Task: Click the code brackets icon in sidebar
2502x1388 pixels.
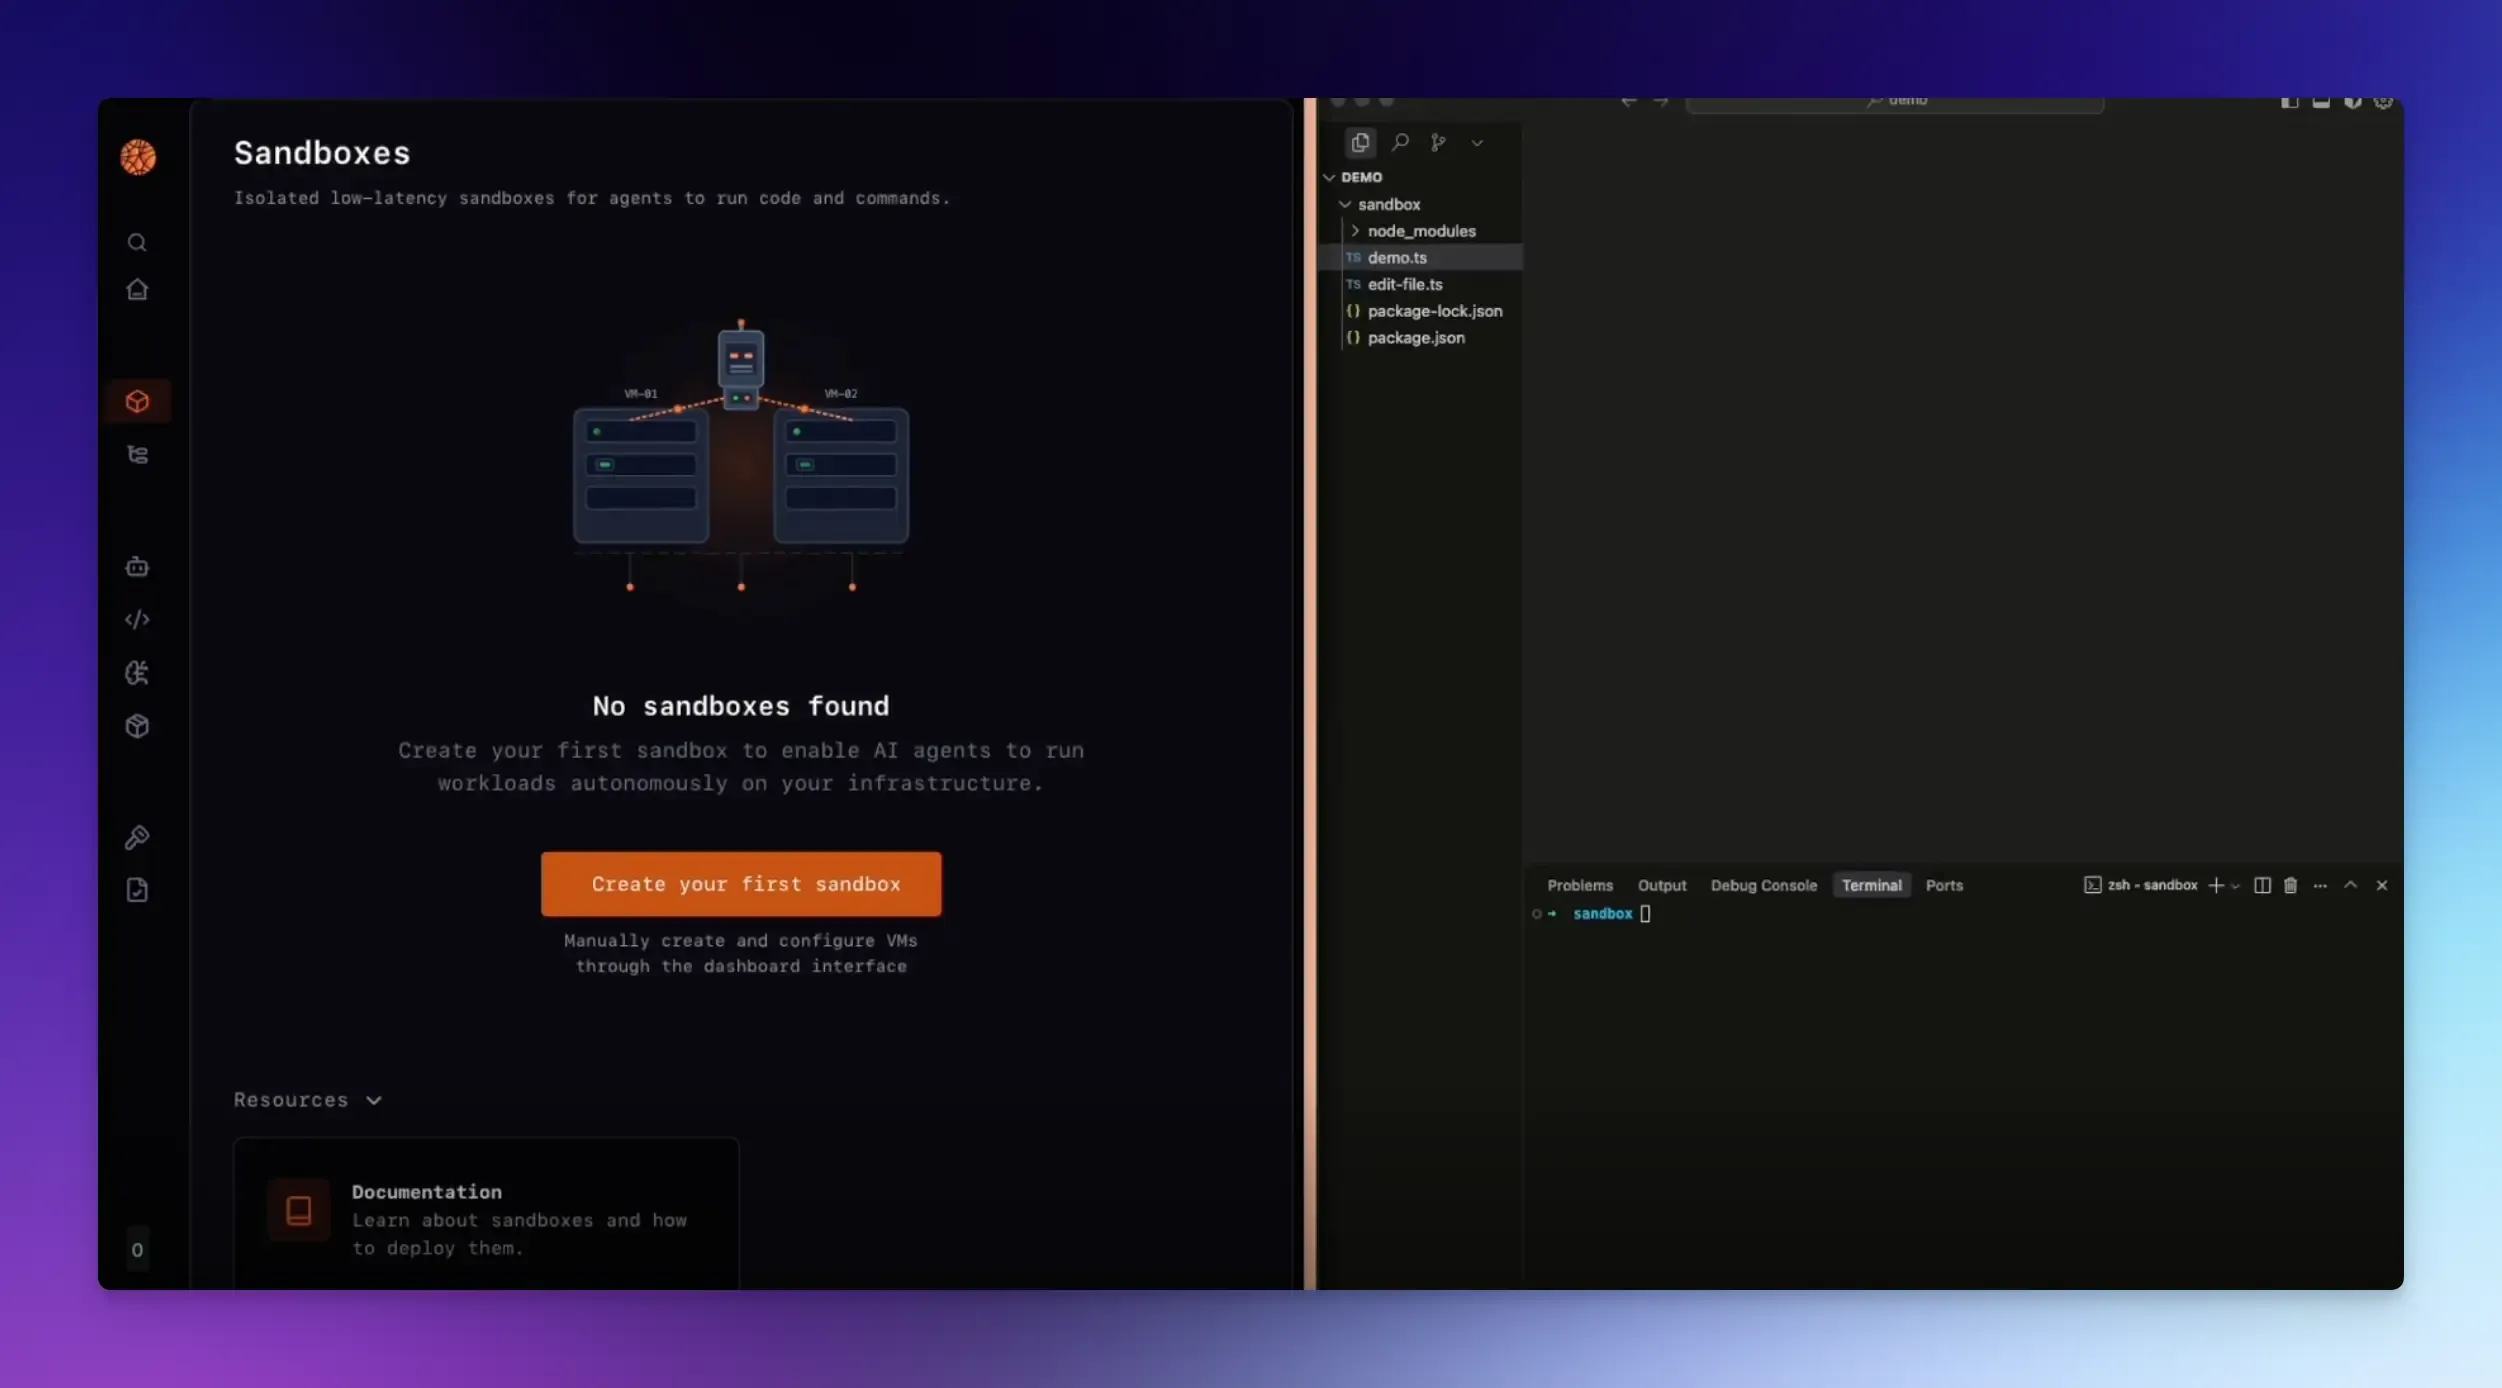Action: click(137, 620)
